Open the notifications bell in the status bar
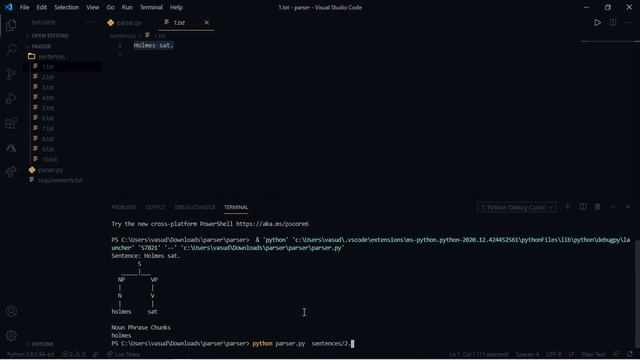This screenshot has width=640, height=360. click(630, 354)
